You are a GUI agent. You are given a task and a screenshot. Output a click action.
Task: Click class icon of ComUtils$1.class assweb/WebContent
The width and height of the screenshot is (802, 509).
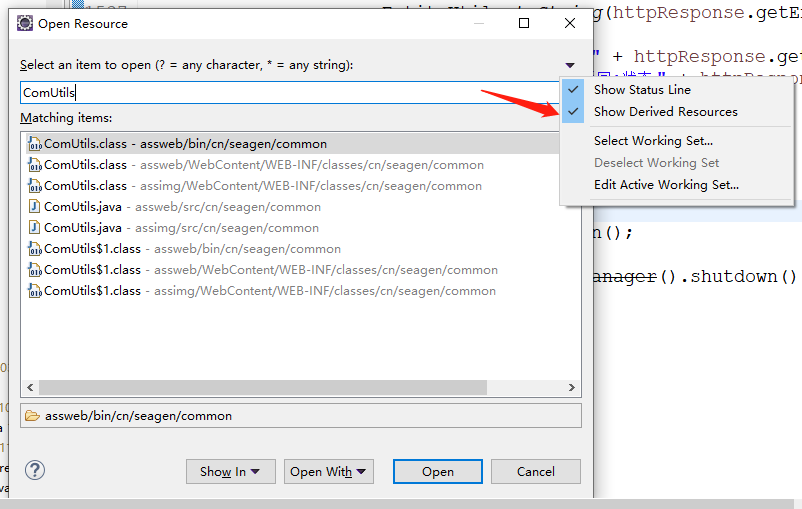pos(34,270)
